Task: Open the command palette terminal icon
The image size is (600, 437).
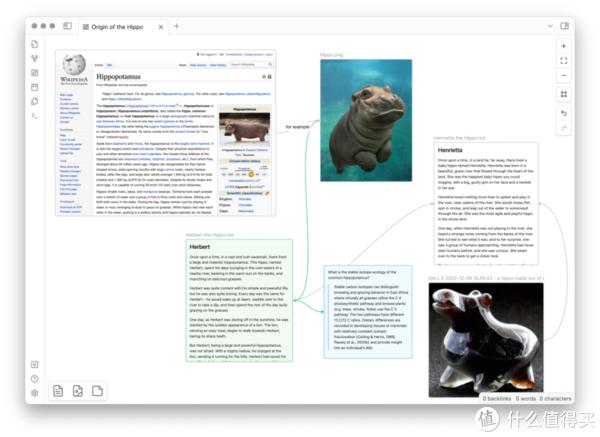Action: click(x=34, y=116)
